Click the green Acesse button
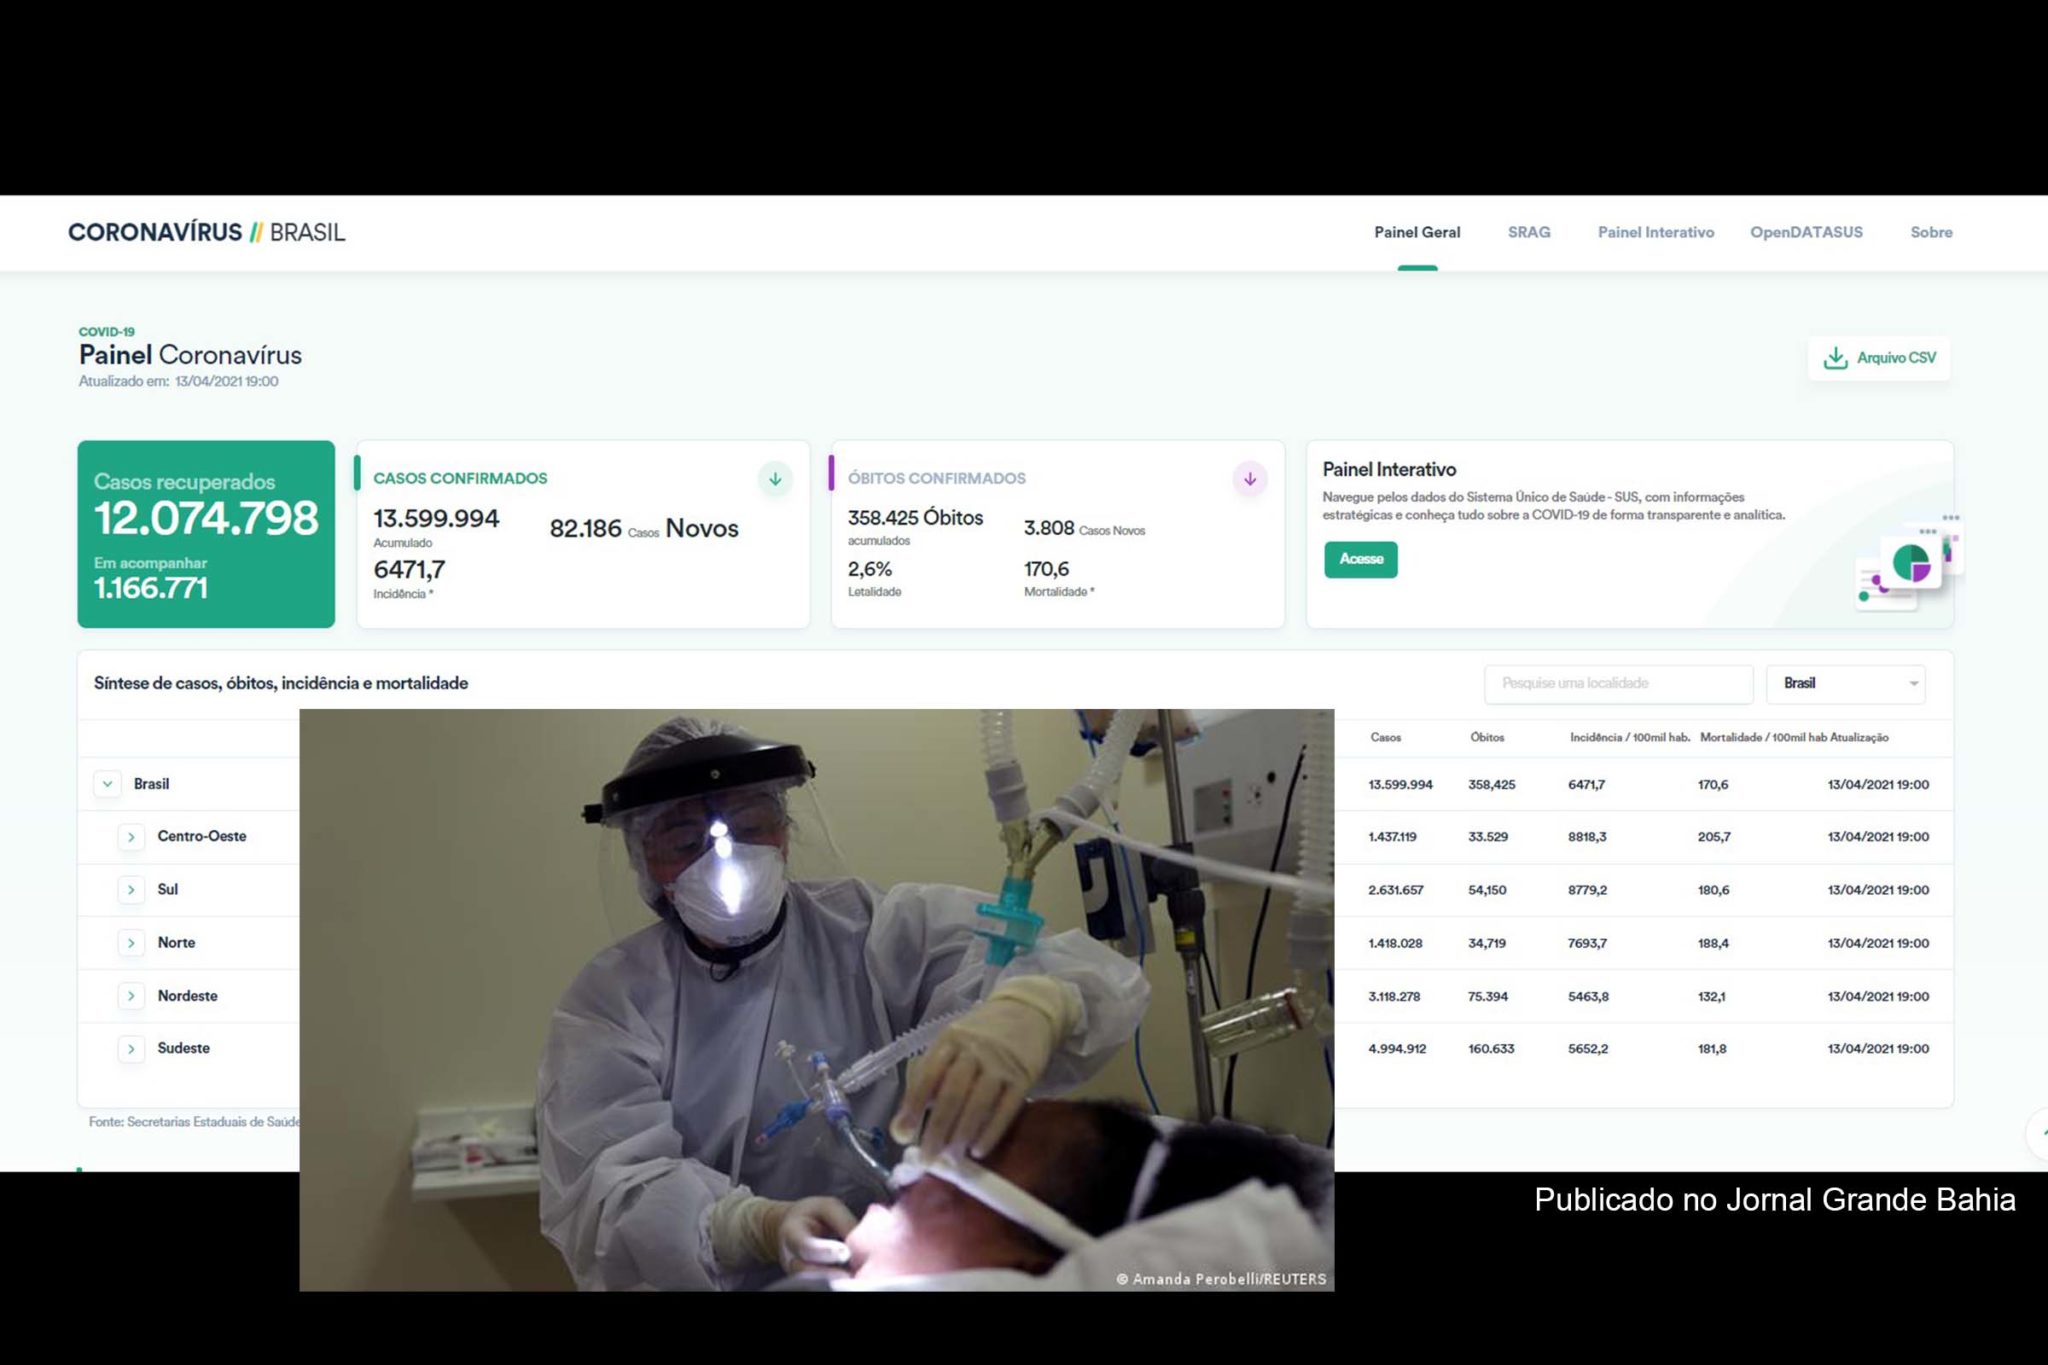 click(1361, 559)
